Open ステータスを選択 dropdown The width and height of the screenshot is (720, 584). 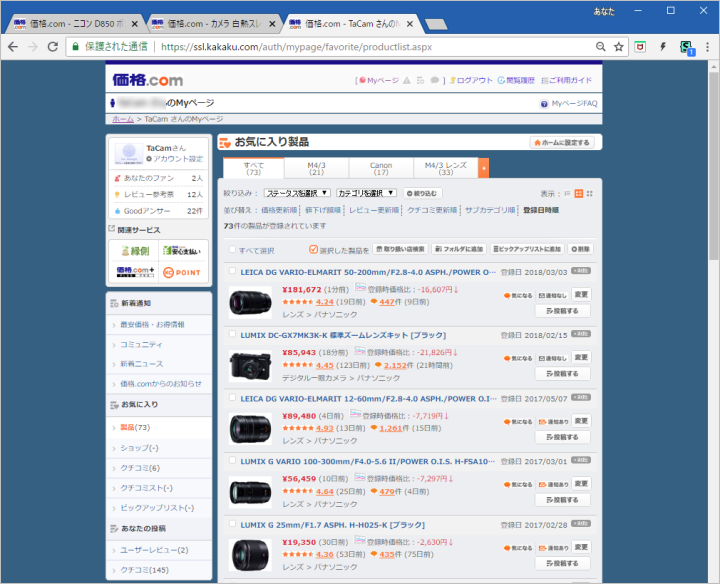[297, 193]
